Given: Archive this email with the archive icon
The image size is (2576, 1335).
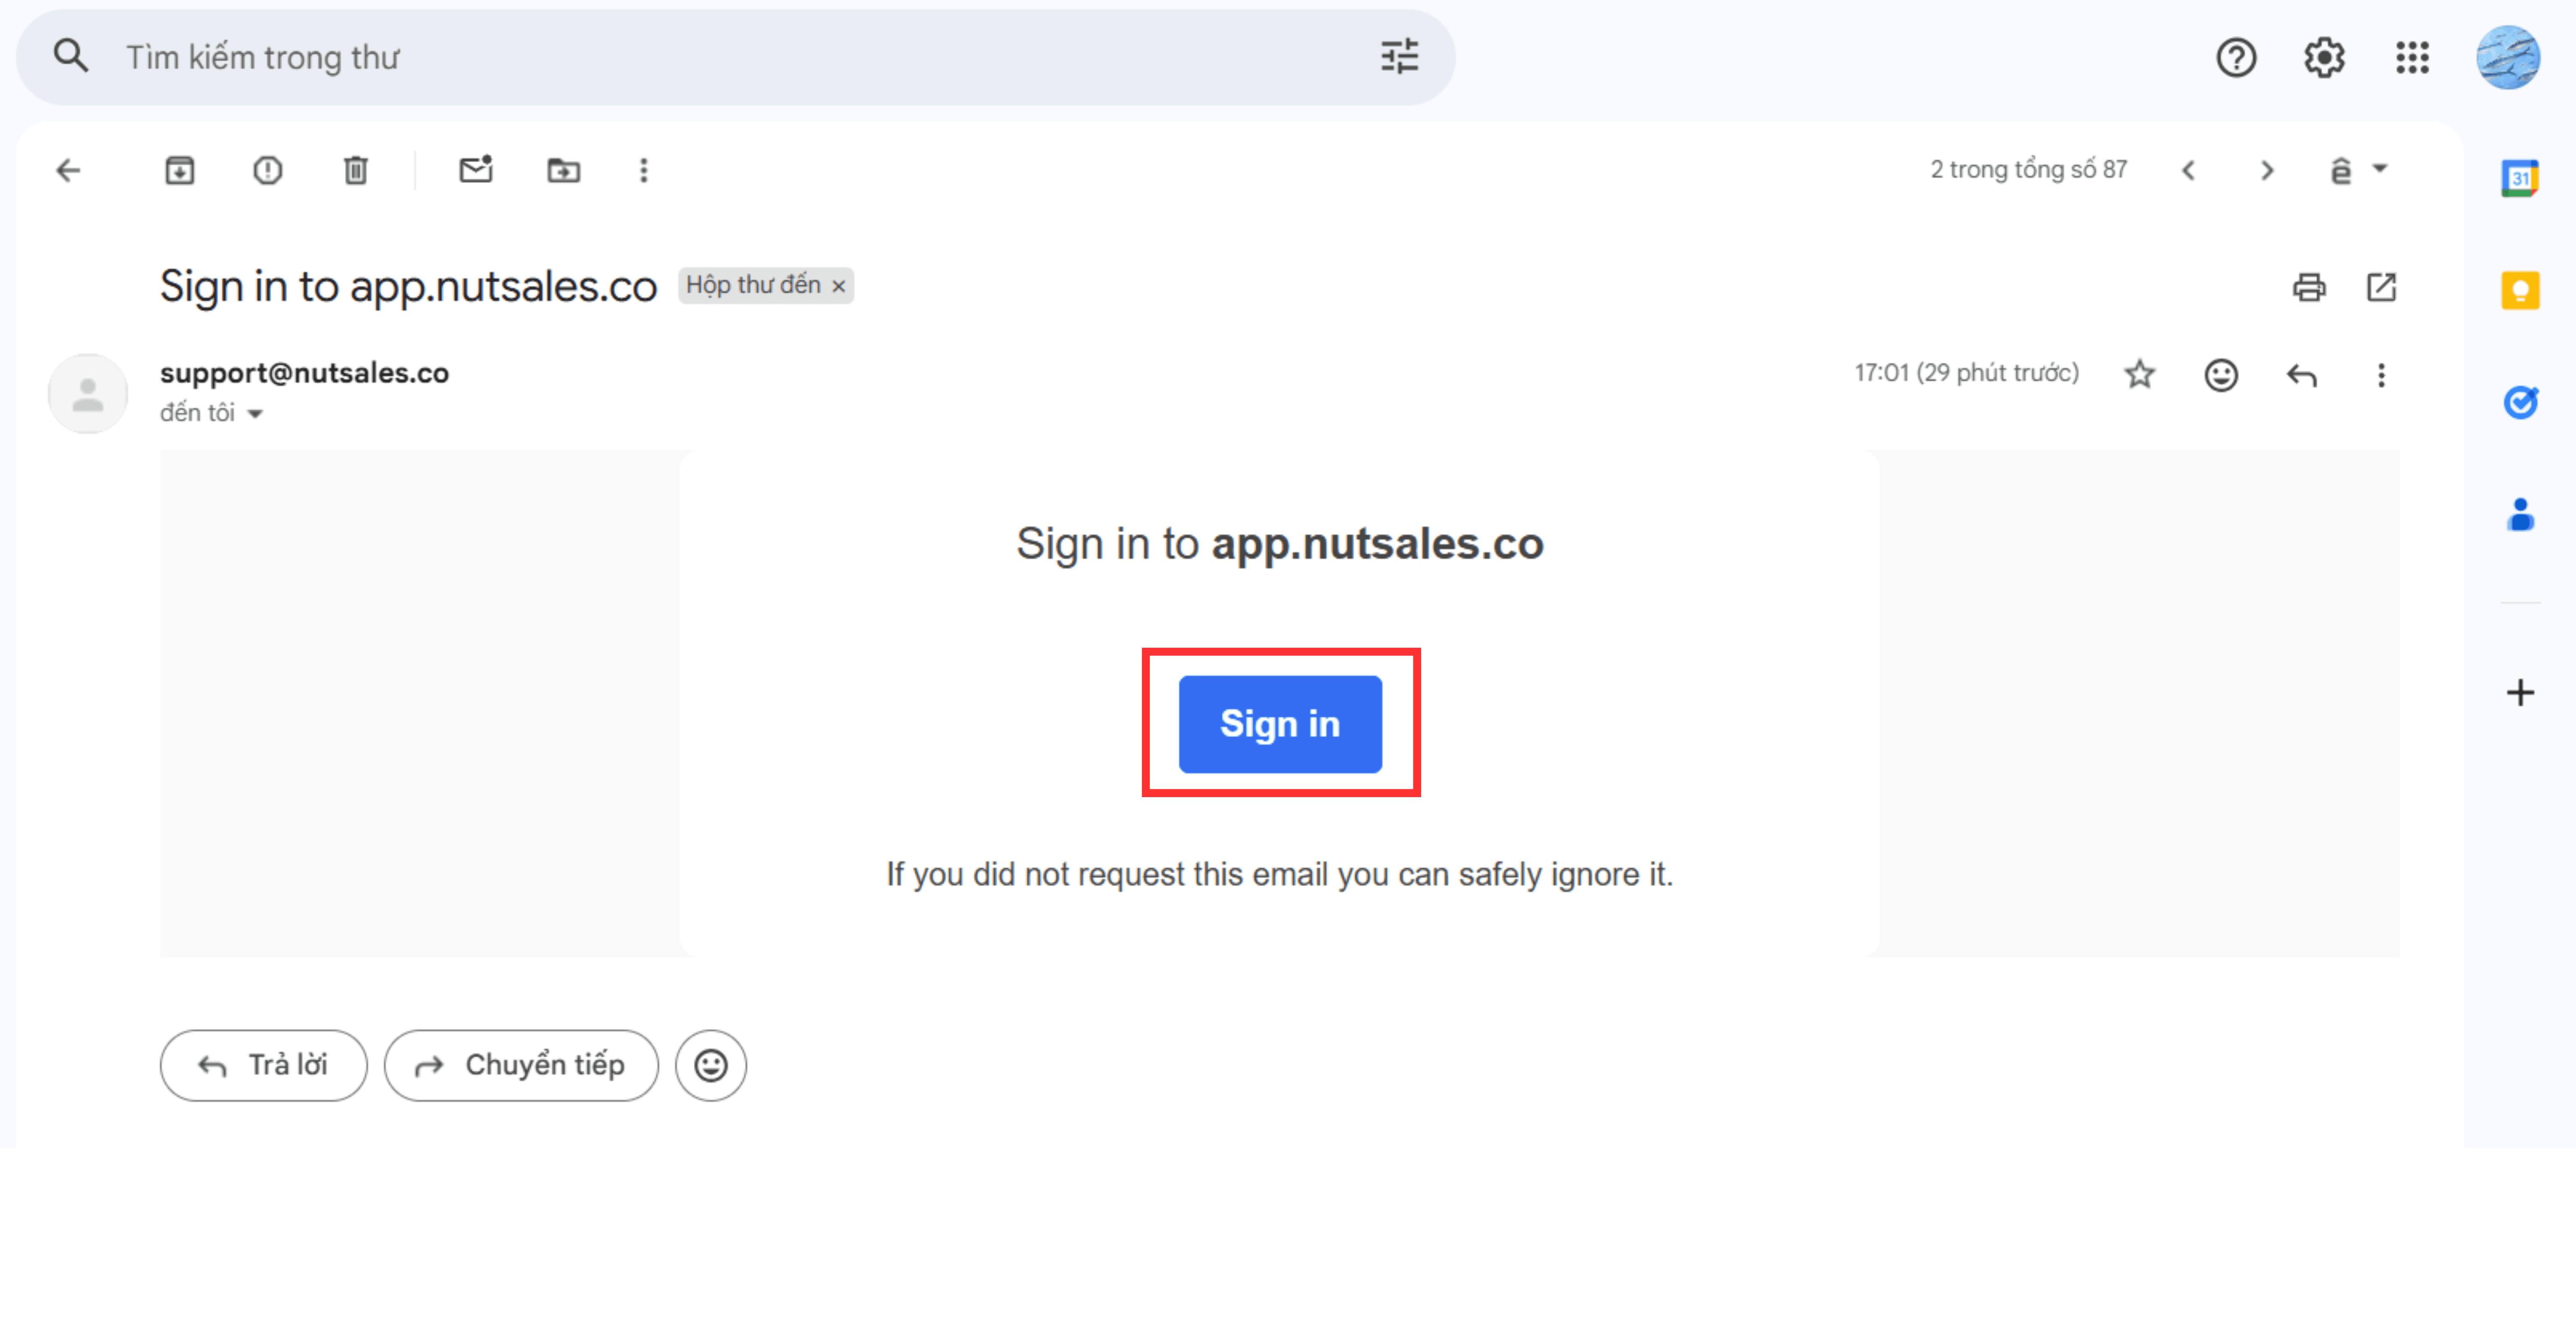Looking at the screenshot, I should pyautogui.click(x=179, y=170).
